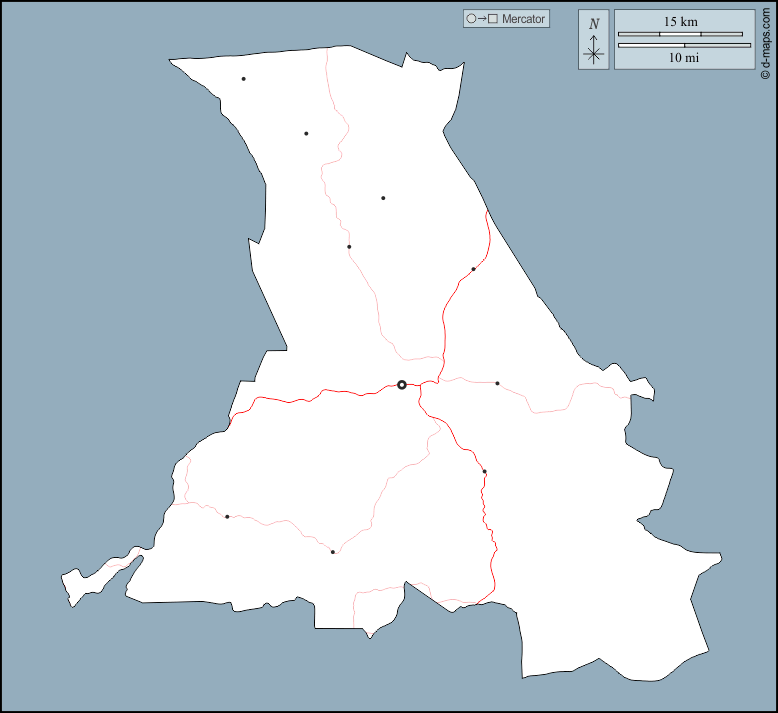Select the ringed capital city marker
This screenshot has height=713, width=778.
pos(402,384)
